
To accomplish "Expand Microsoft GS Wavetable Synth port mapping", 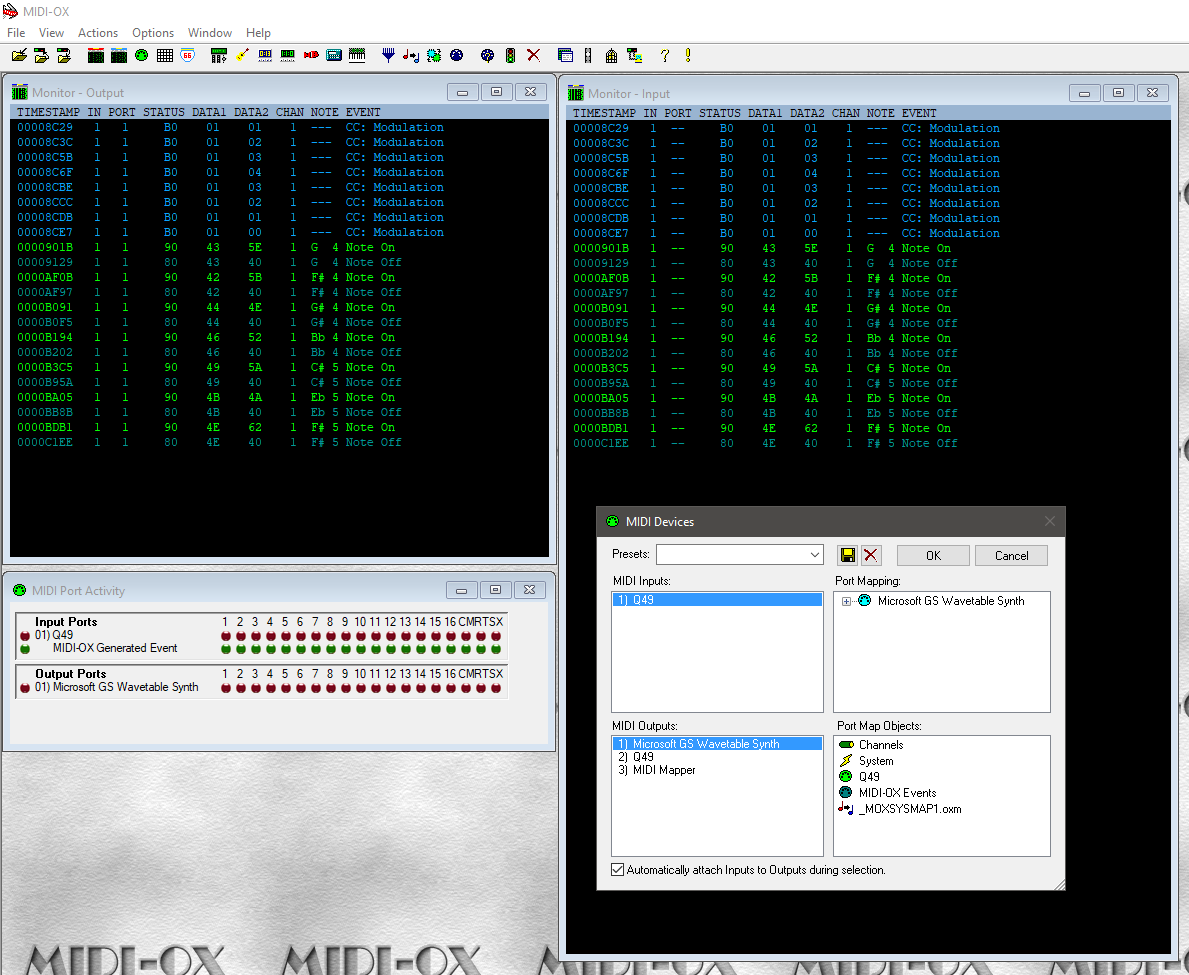I will (x=847, y=601).
